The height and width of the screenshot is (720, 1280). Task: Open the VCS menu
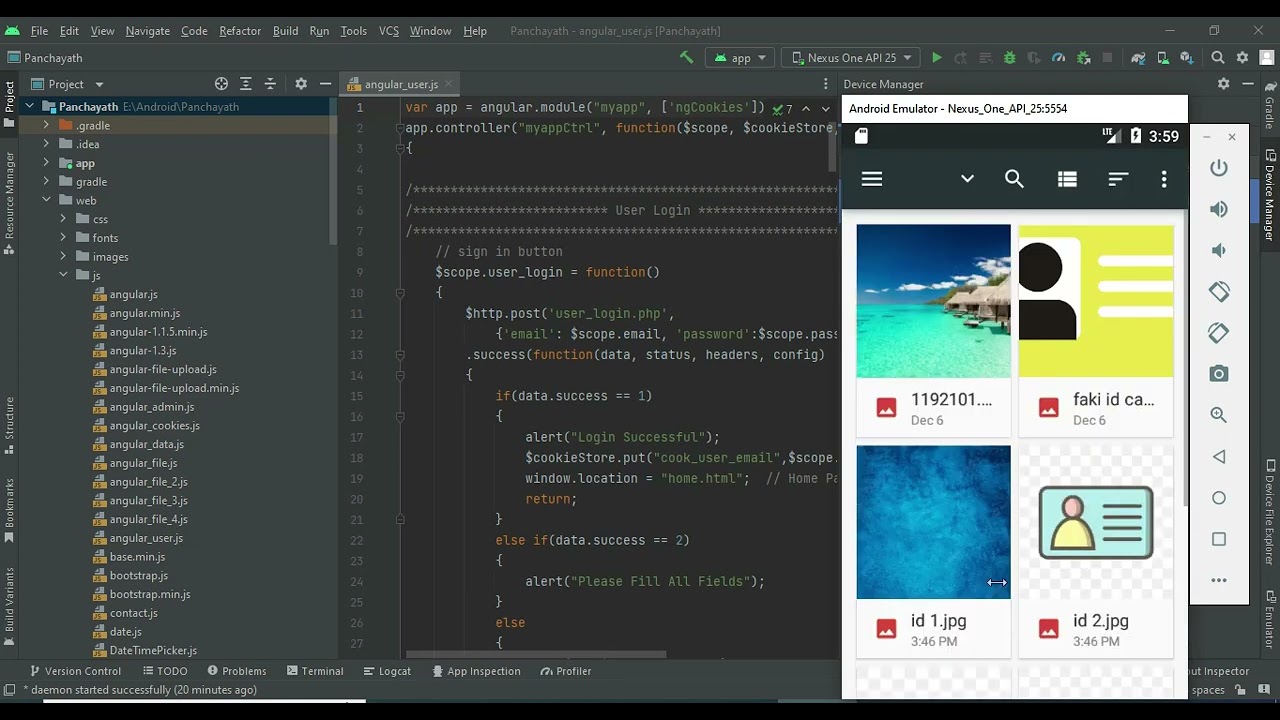(389, 31)
